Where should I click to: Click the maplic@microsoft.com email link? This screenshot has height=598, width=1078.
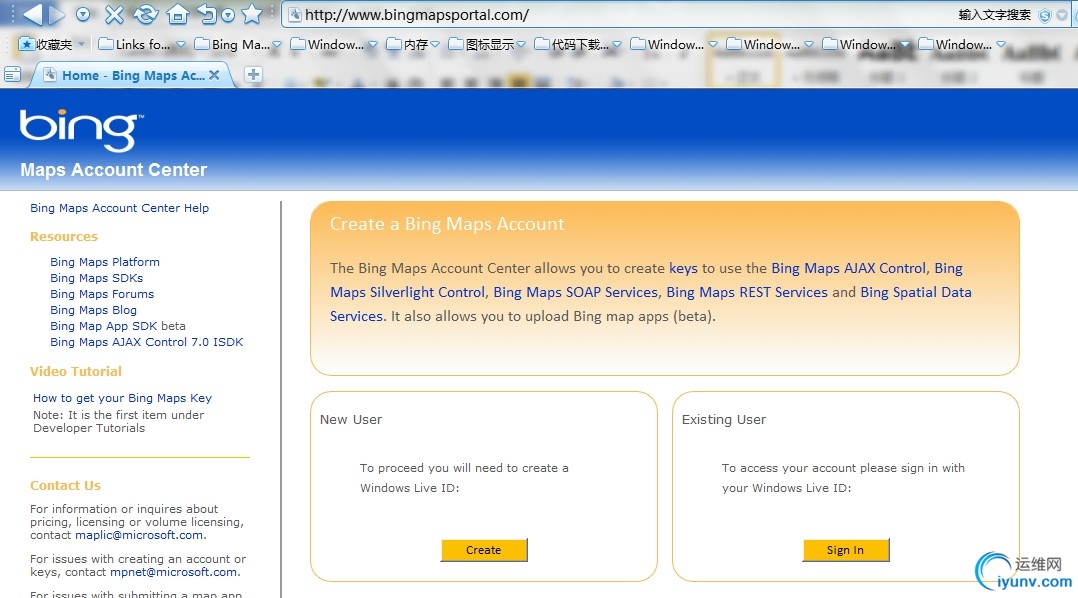click(x=139, y=535)
